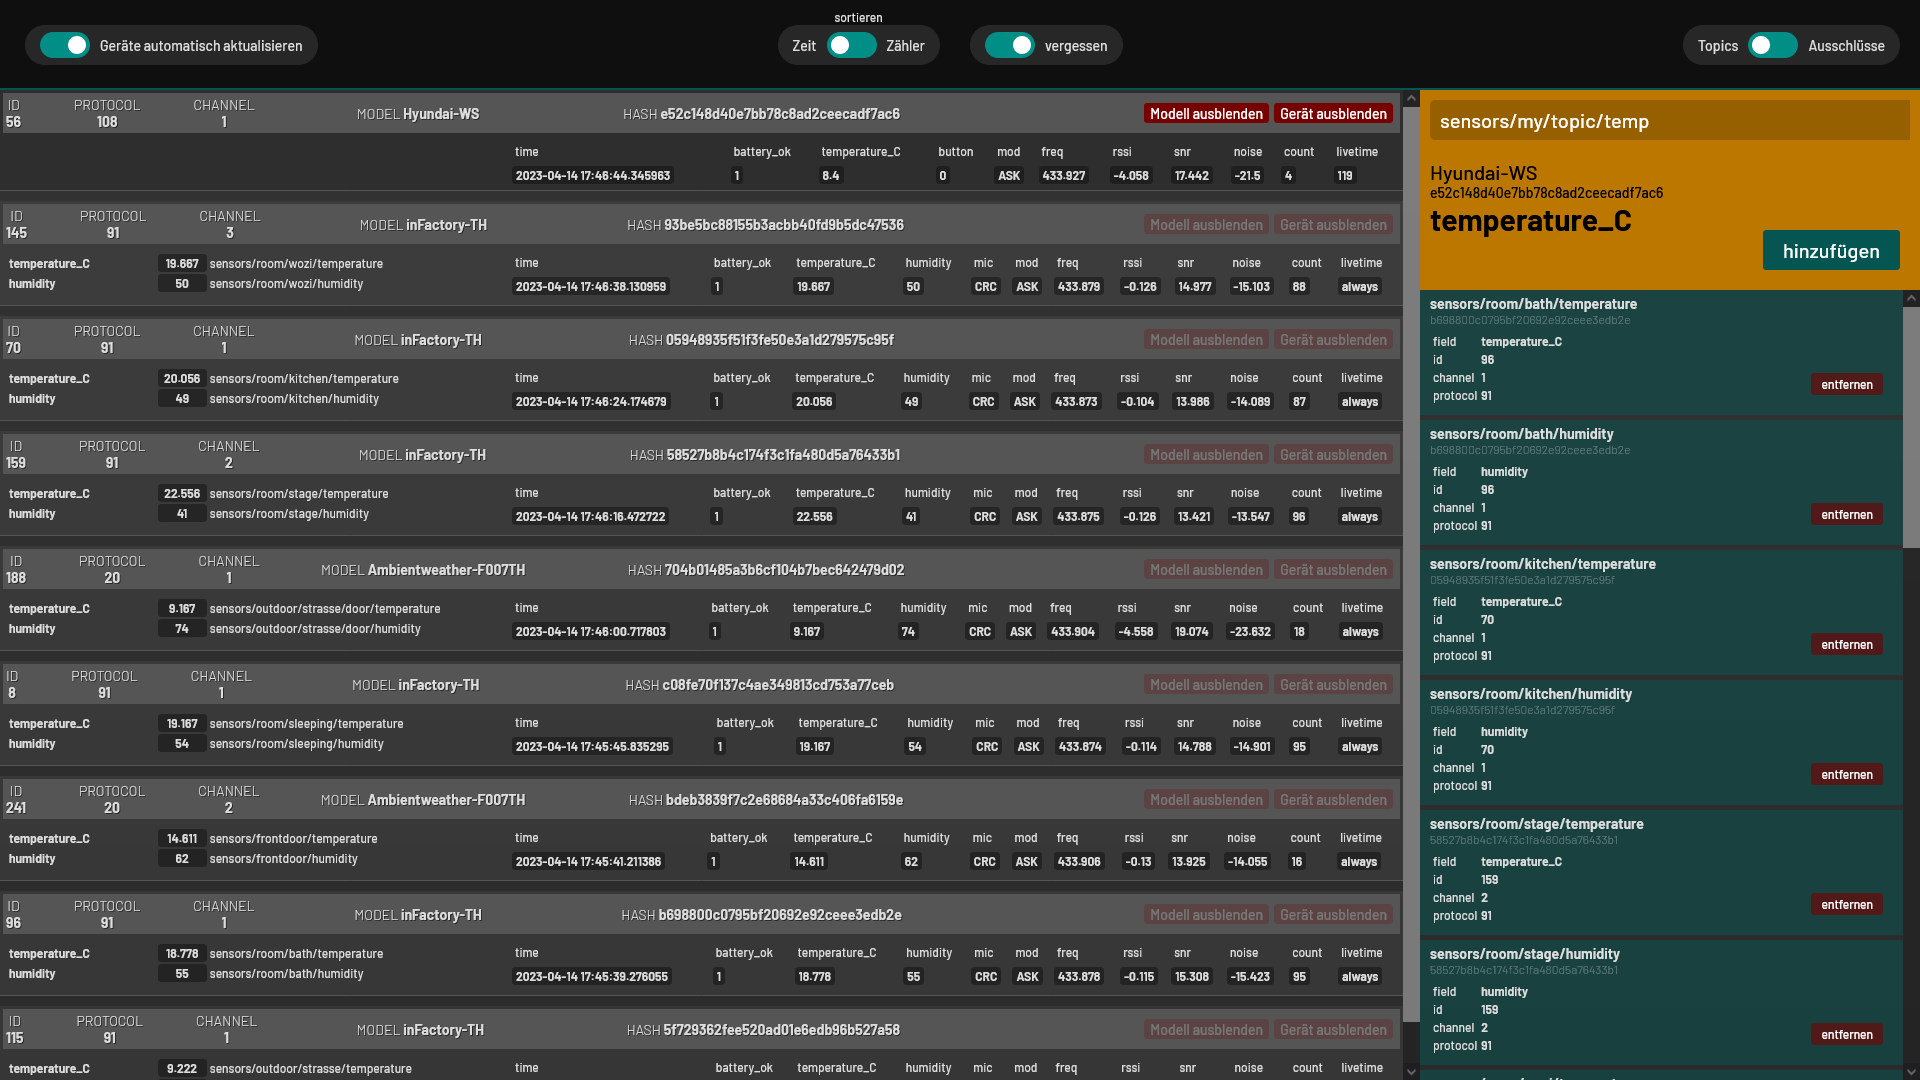Click Gerät ausblenden for Hyundai-WS
Image resolution: width=1920 pixels, height=1080 pixels.
pos(1333,114)
